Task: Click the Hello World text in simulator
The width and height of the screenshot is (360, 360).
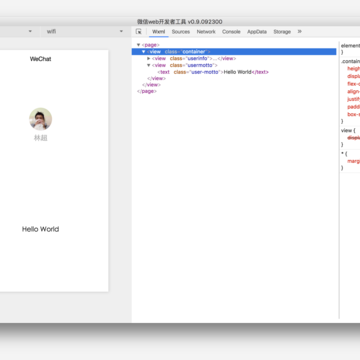Action: click(x=41, y=229)
